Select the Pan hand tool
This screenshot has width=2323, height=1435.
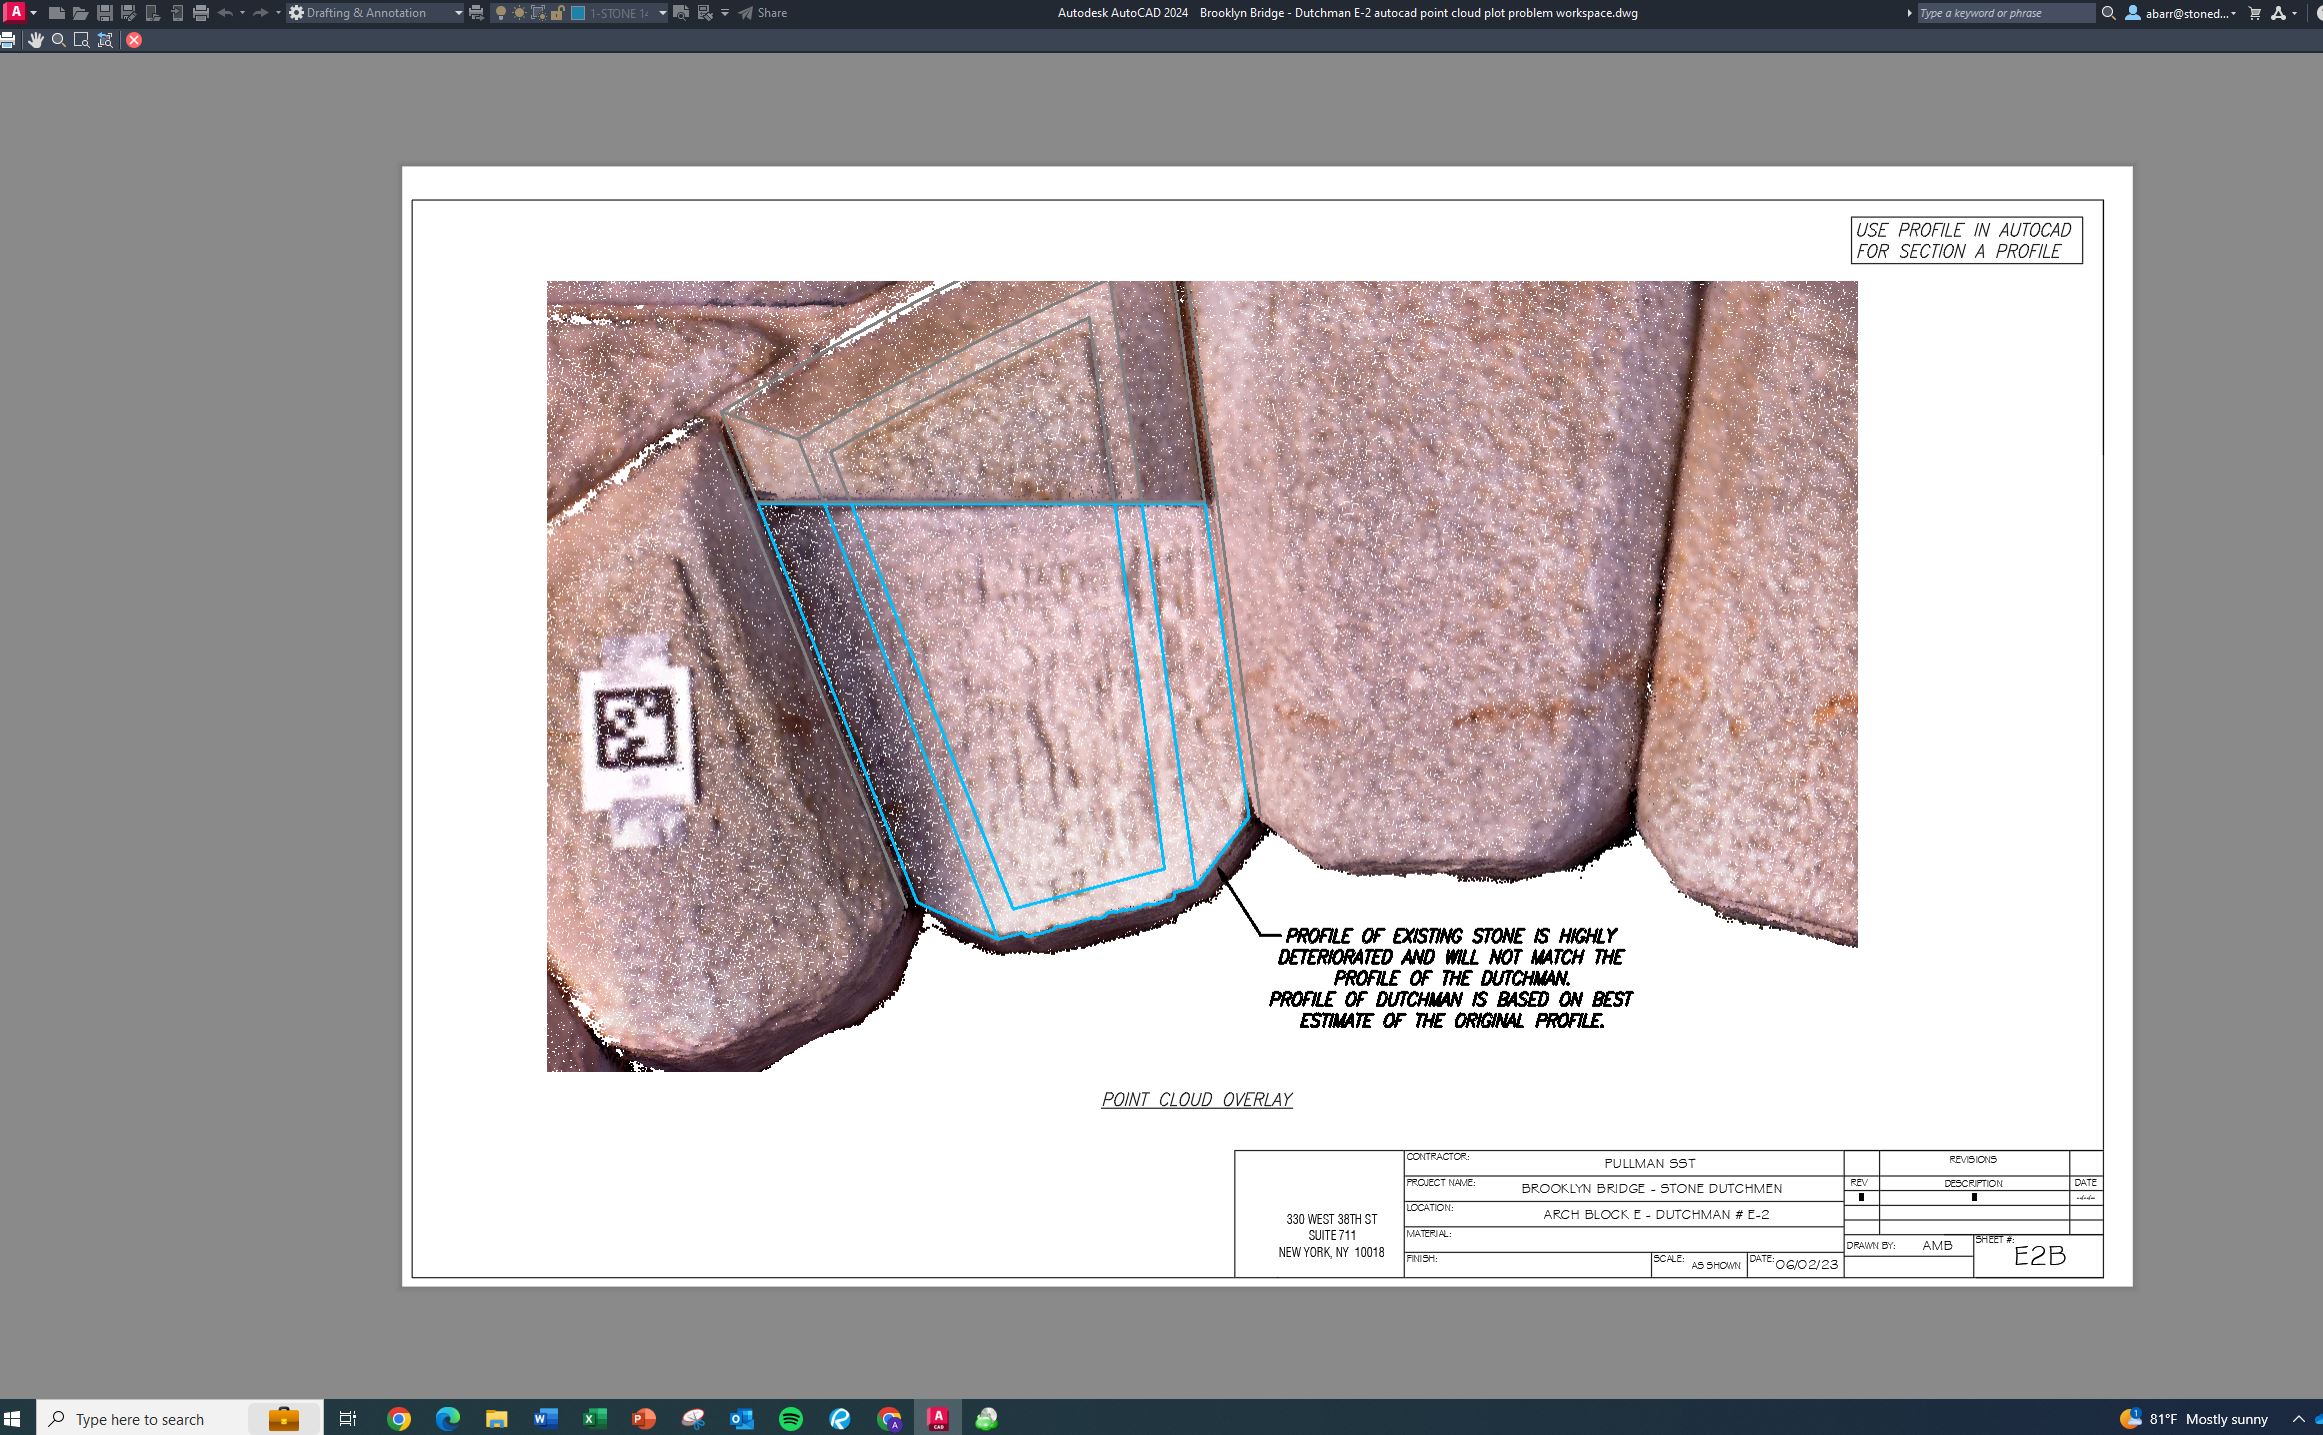[x=36, y=40]
